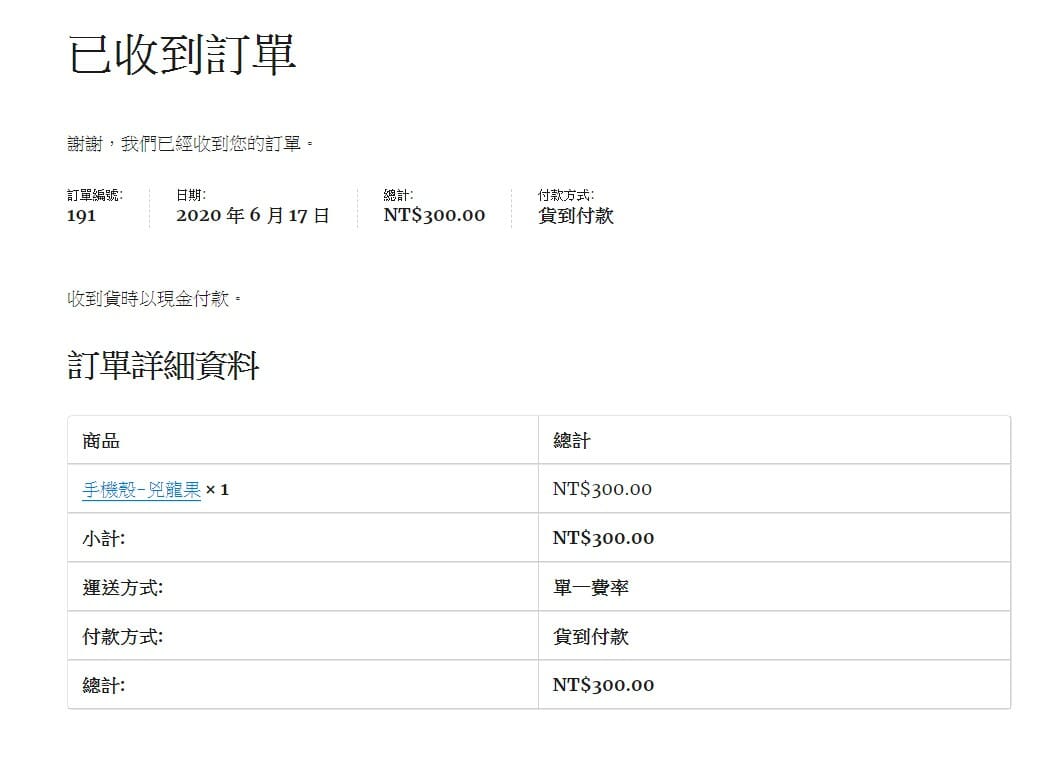Click the final 總計 amount in last row
This screenshot has height=765, width=1063.
603,685
